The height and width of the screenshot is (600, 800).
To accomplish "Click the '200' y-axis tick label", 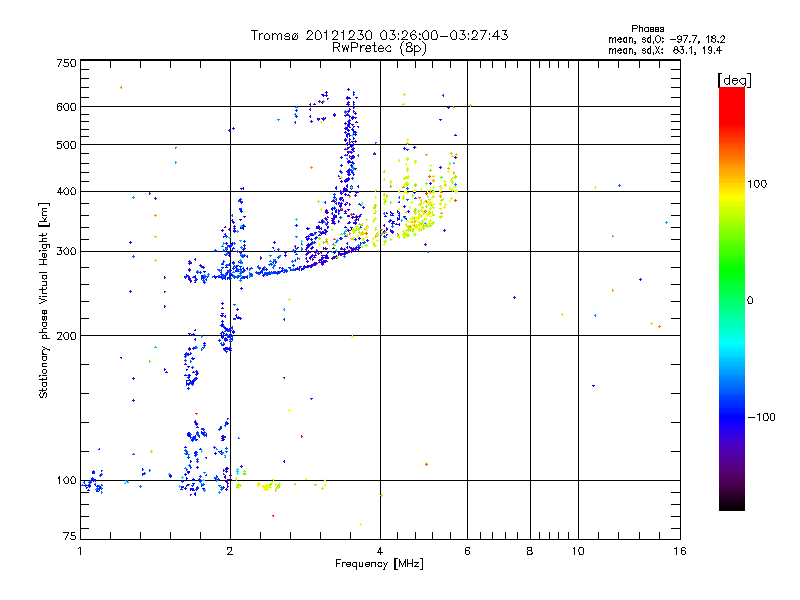I will [x=66, y=336].
